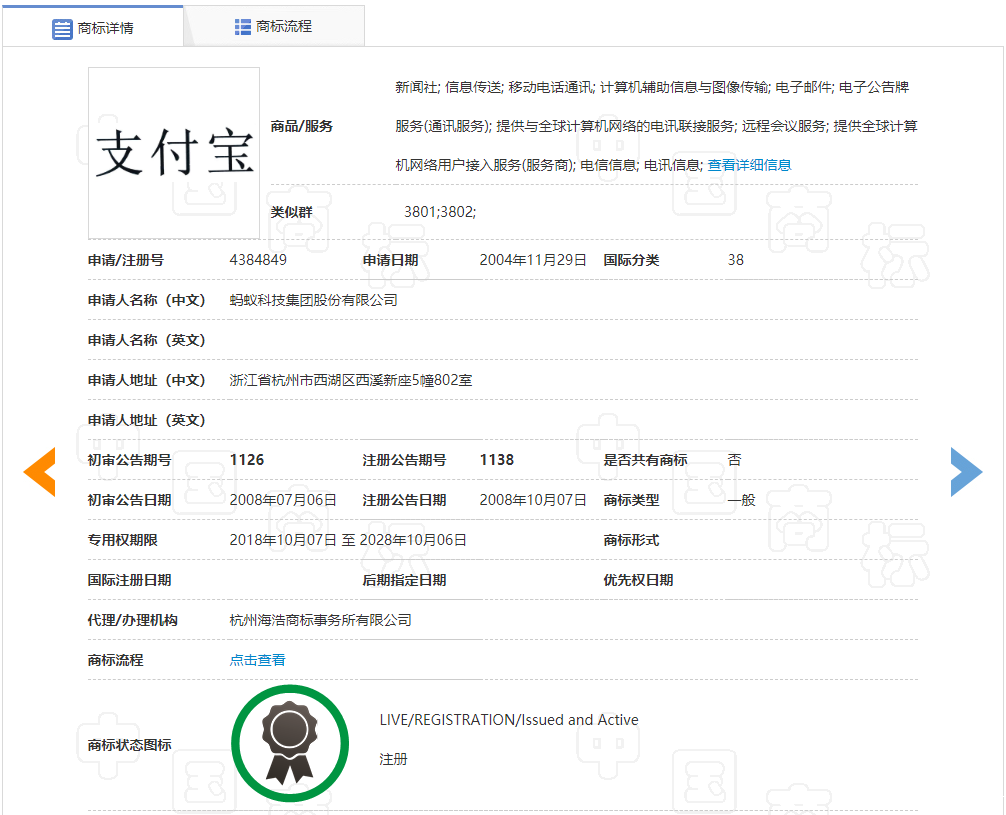Click the application date 2004年11月29日
The image size is (1006, 815).
pyautogui.click(x=533, y=260)
